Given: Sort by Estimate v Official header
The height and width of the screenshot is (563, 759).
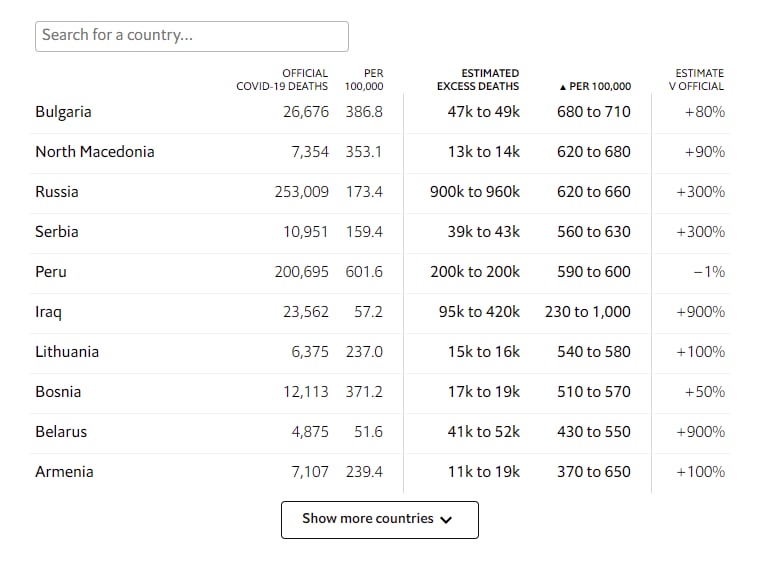Looking at the screenshot, I should [x=696, y=80].
